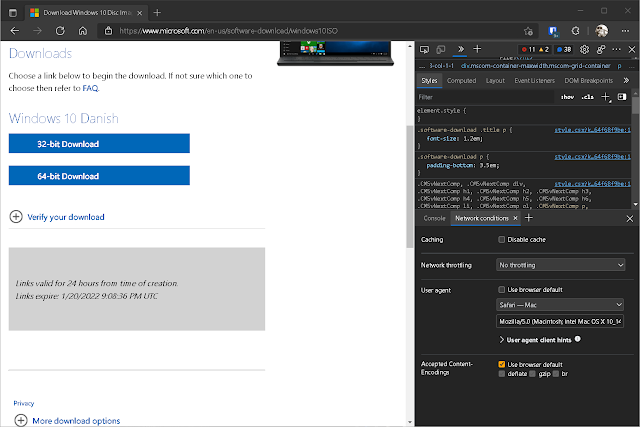Add a DevTools tool with plus icon
Screen dimensions: 640x427
pyautogui.click(x=477, y=49)
